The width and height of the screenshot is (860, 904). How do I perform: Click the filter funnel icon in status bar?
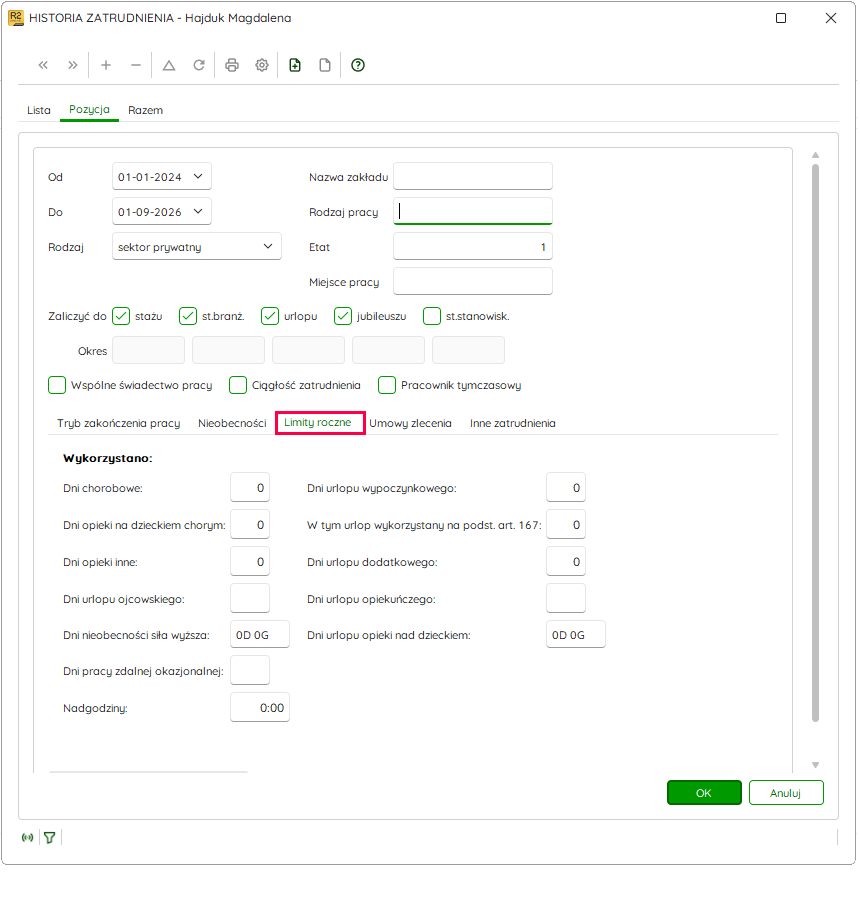click(x=50, y=838)
